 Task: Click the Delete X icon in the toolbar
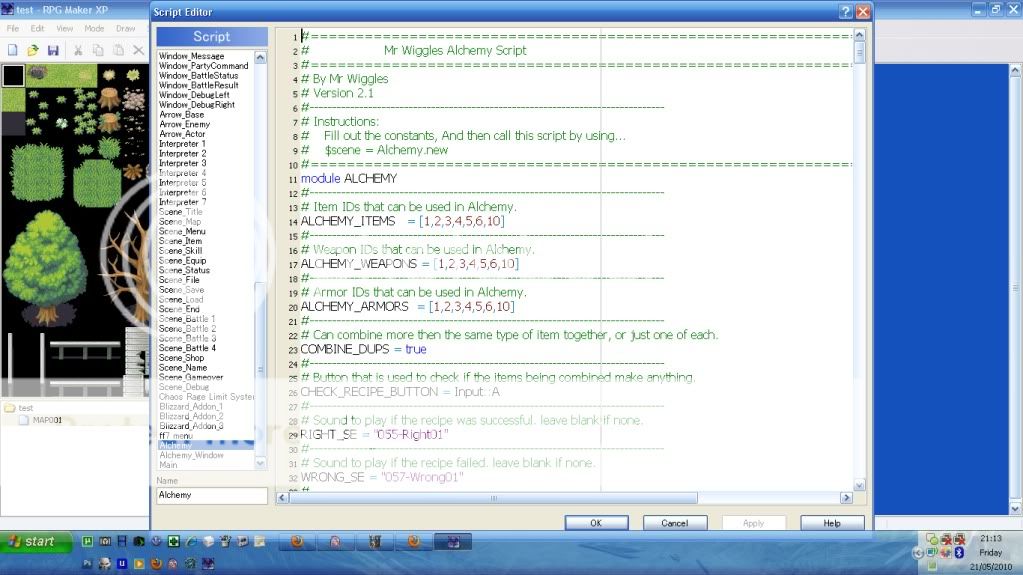click(x=138, y=50)
